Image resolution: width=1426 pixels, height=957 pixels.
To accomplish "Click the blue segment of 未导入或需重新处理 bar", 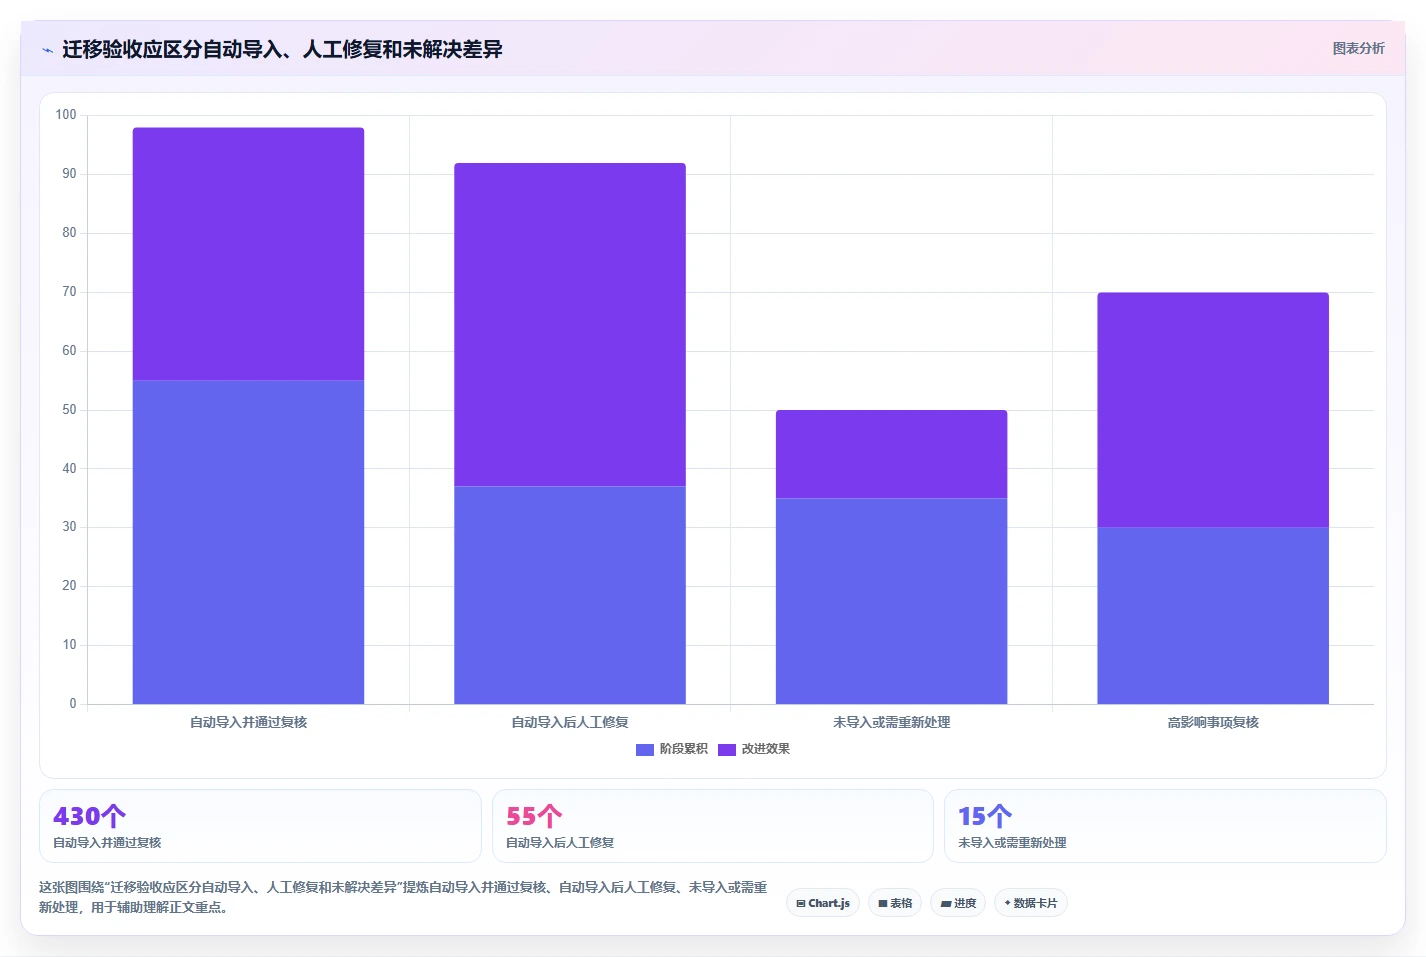I will coord(891,601).
